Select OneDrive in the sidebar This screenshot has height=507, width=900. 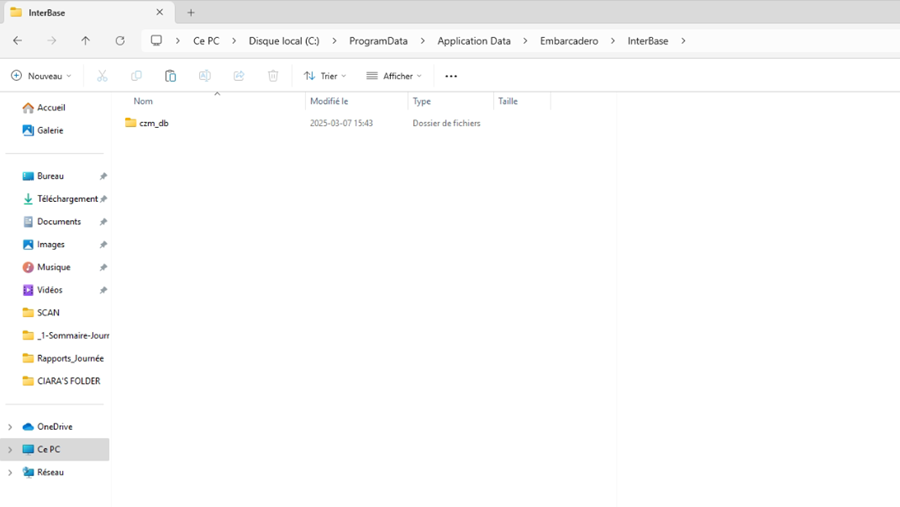point(48,427)
